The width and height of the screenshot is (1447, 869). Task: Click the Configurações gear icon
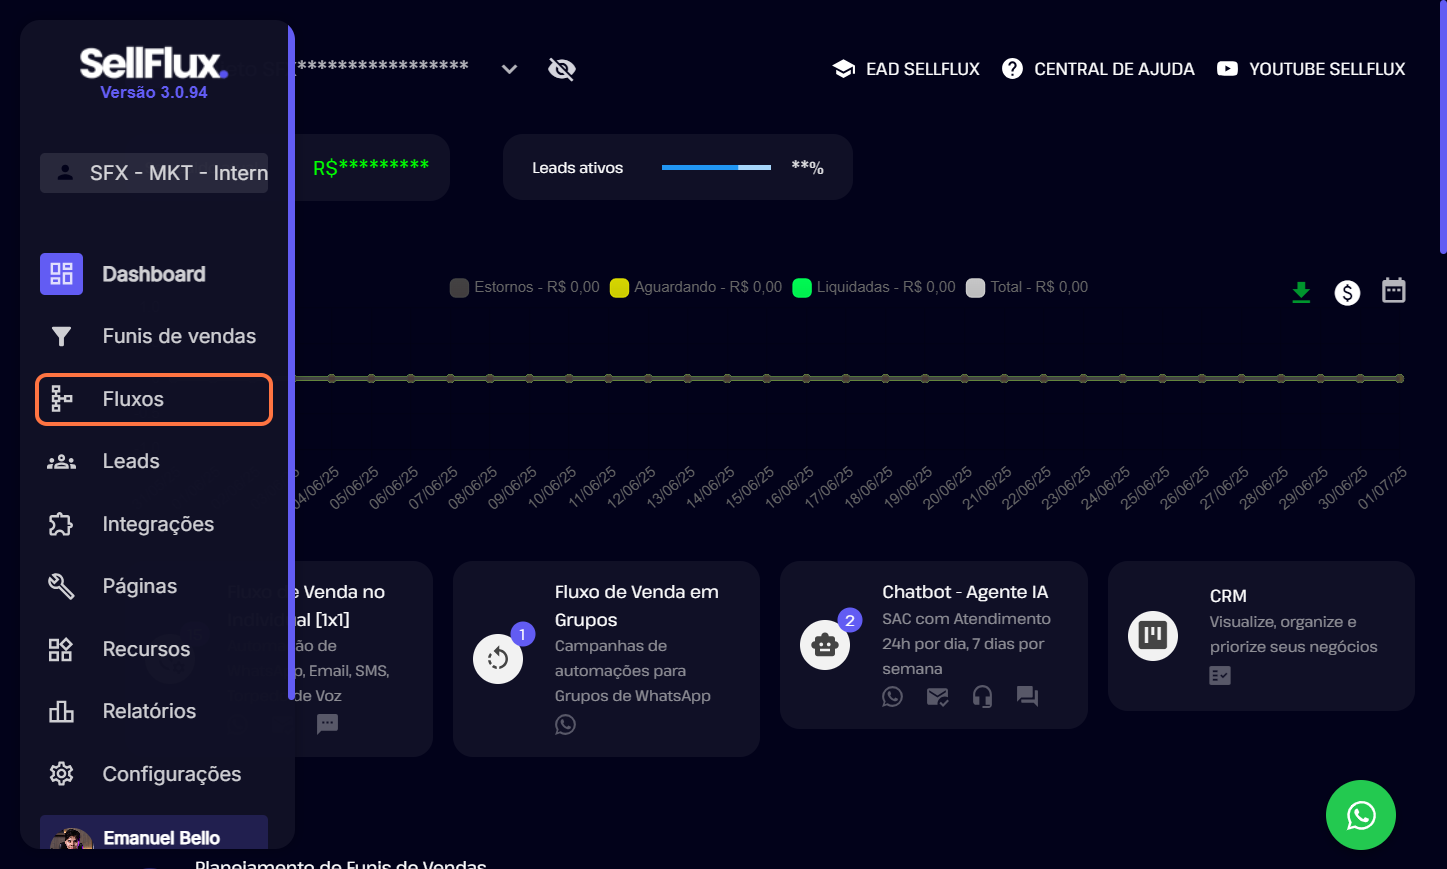[x=61, y=774]
